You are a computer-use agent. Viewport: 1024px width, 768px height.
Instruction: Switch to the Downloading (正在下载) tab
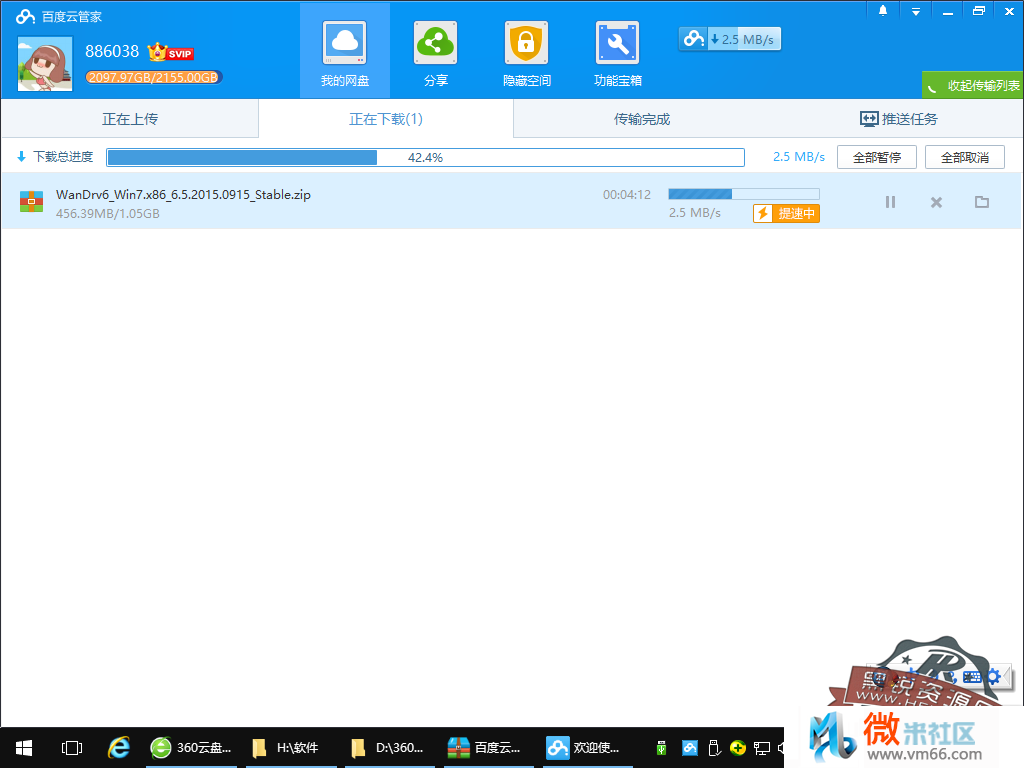click(386, 119)
